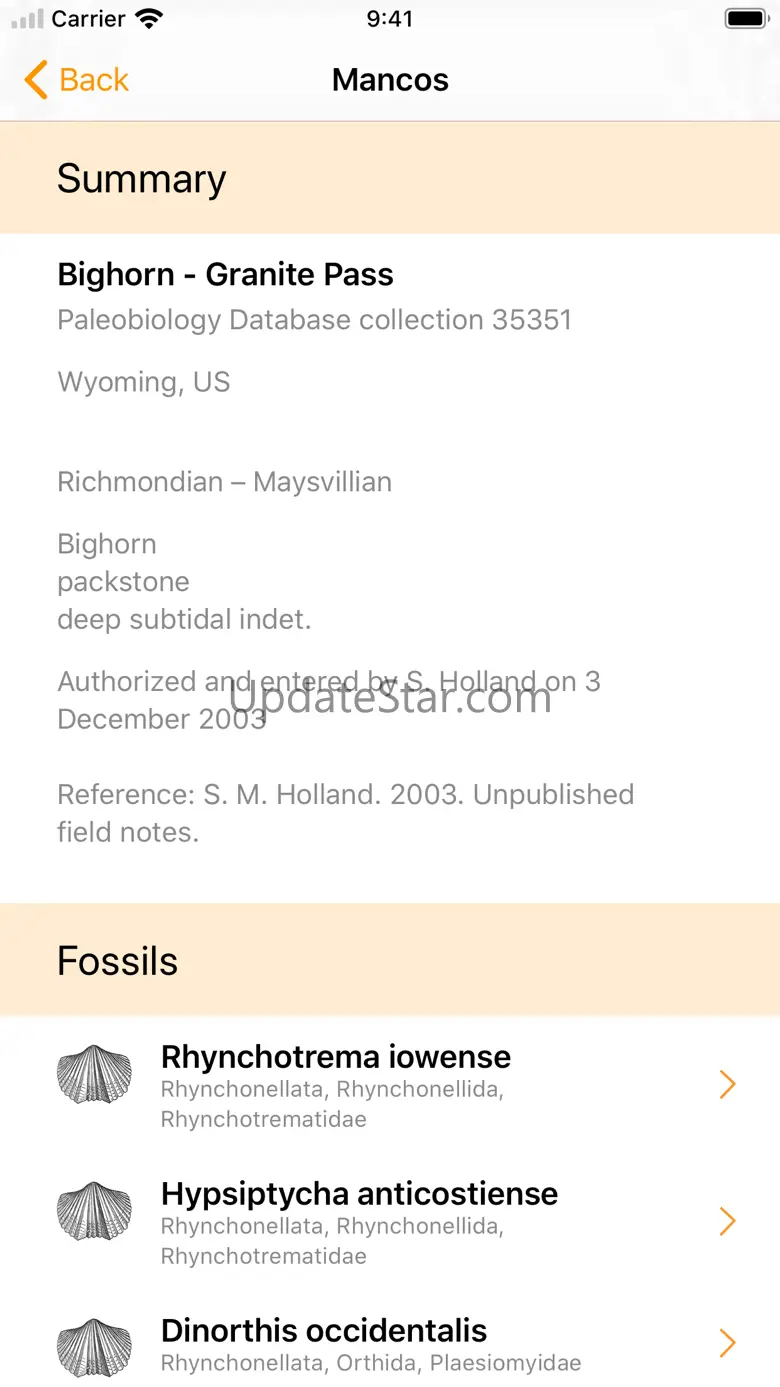Tap the Back chevron arrow icon
Image resolution: width=780 pixels, height=1387 pixels.
[x=36, y=80]
